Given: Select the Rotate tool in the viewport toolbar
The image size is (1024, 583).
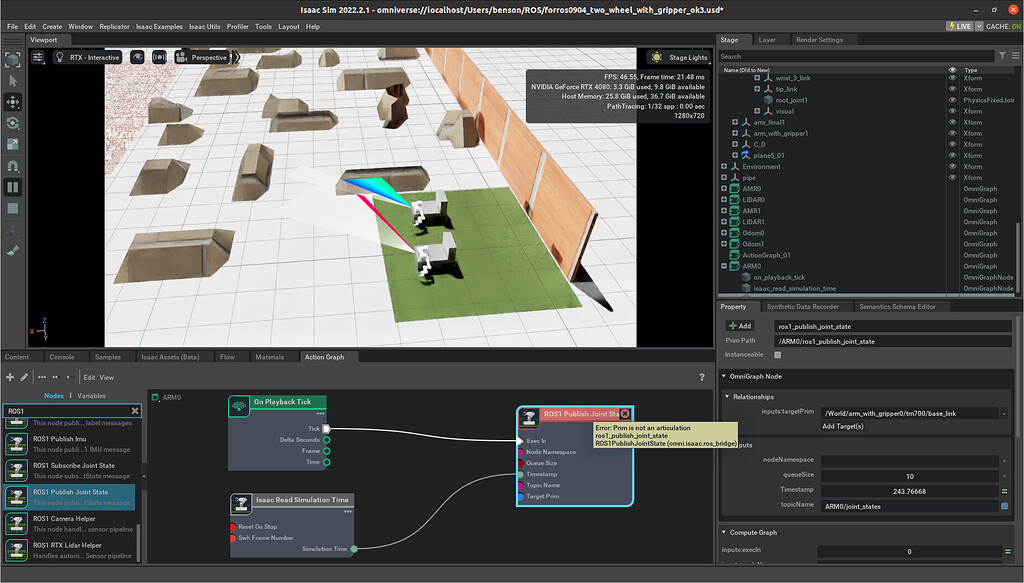Looking at the screenshot, I should pos(14,122).
